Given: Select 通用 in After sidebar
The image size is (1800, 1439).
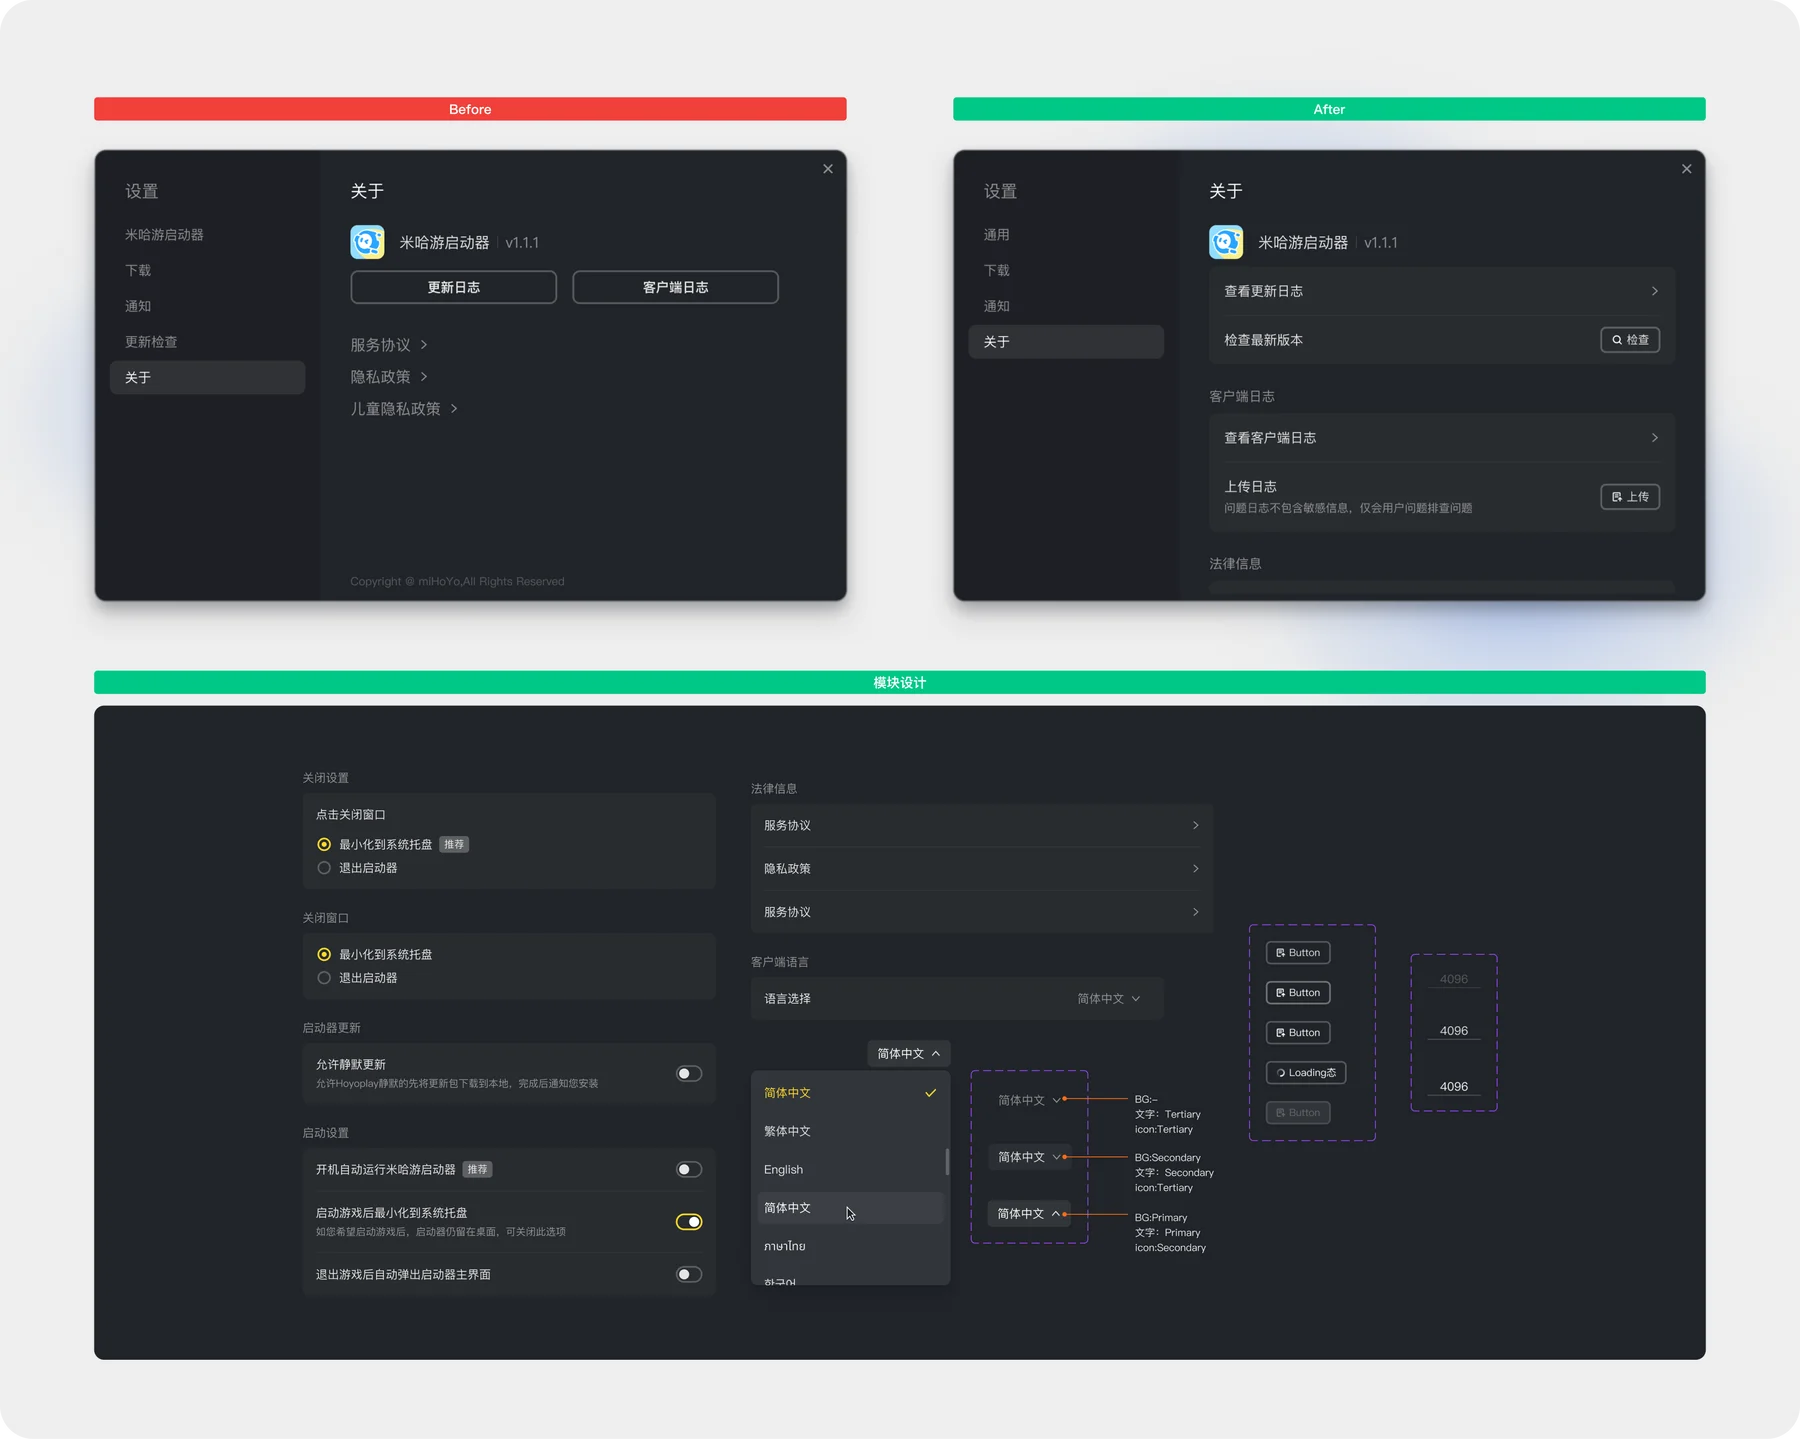Looking at the screenshot, I should 1066,235.
